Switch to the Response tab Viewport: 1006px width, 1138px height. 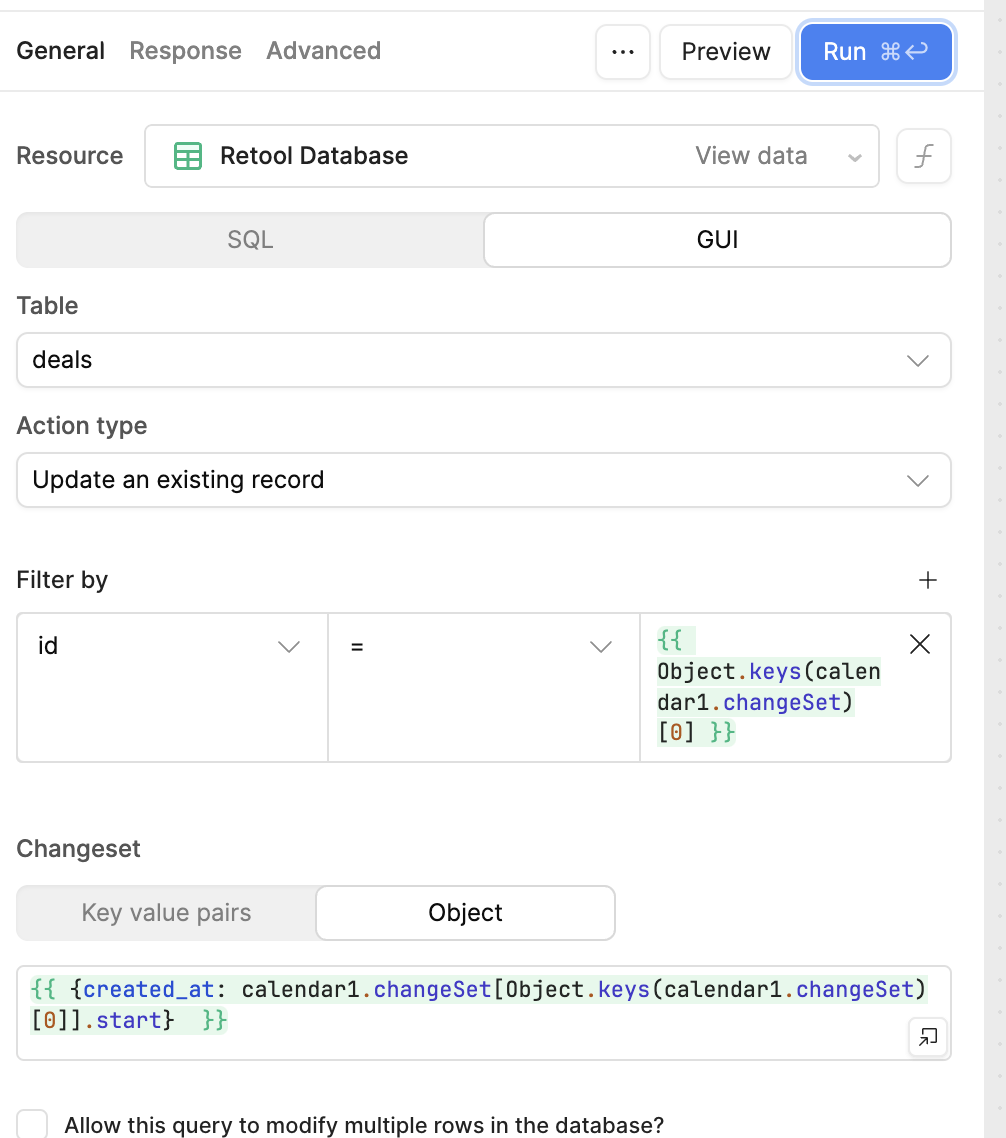tap(185, 51)
